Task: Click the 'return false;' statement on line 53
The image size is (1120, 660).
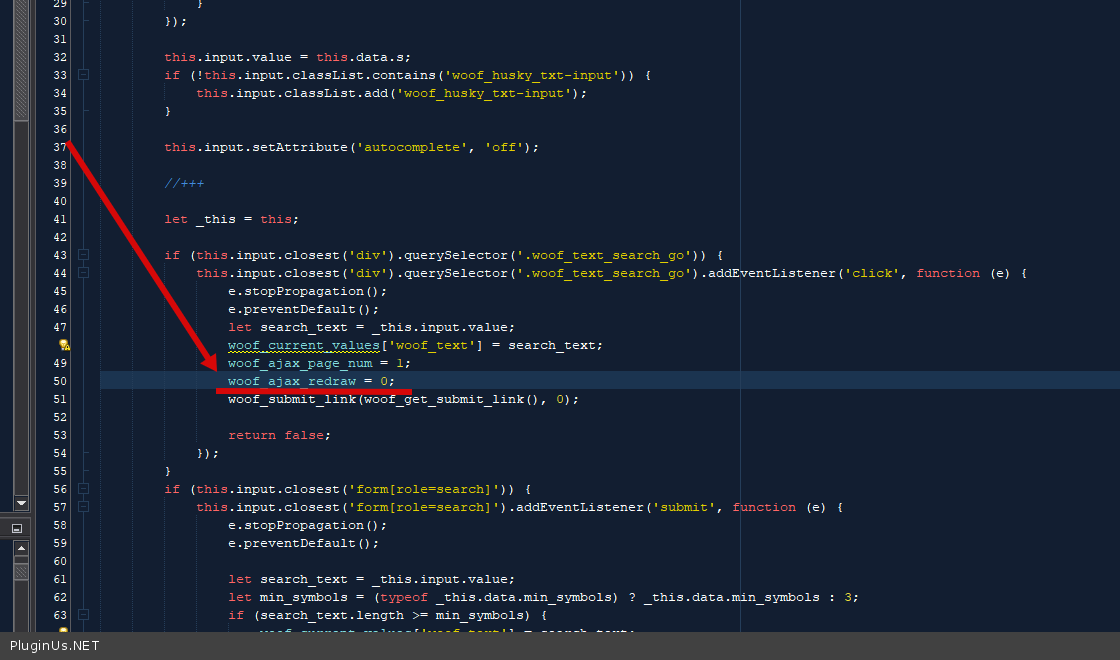Action: click(x=279, y=435)
